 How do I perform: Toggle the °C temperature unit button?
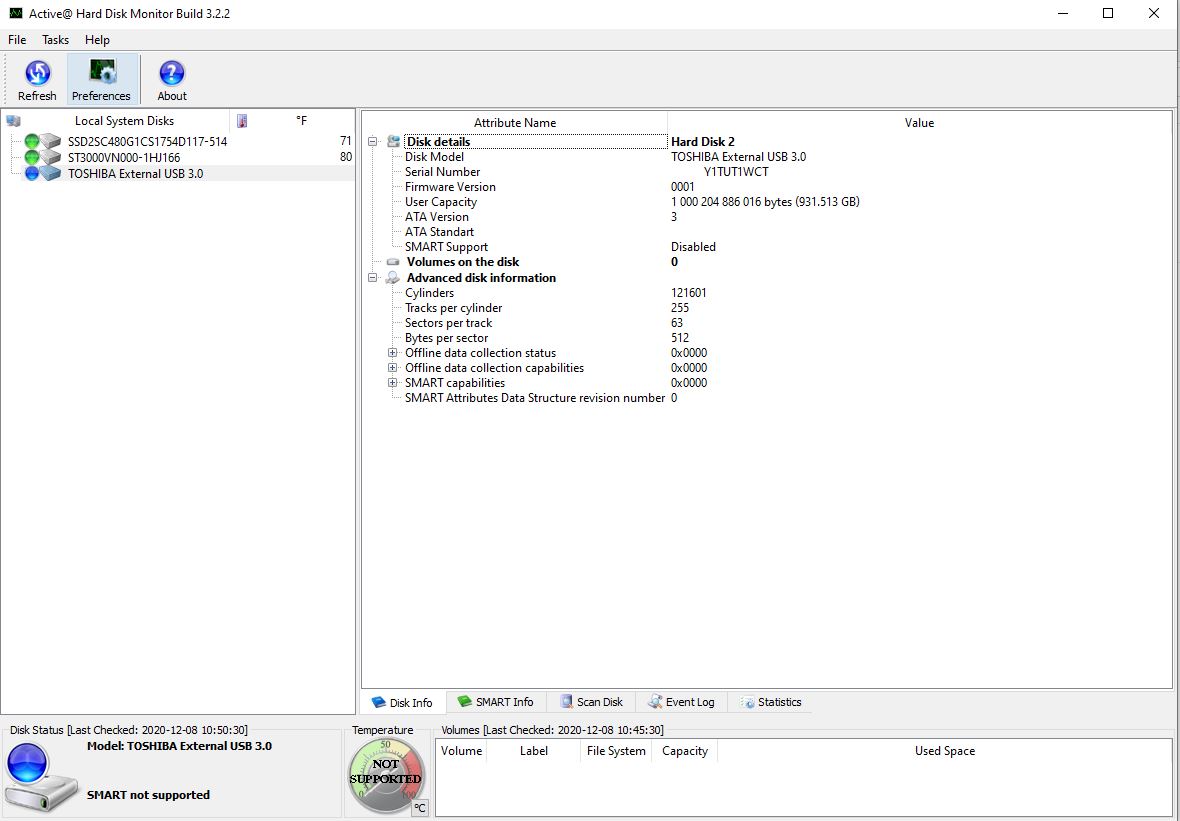click(419, 807)
